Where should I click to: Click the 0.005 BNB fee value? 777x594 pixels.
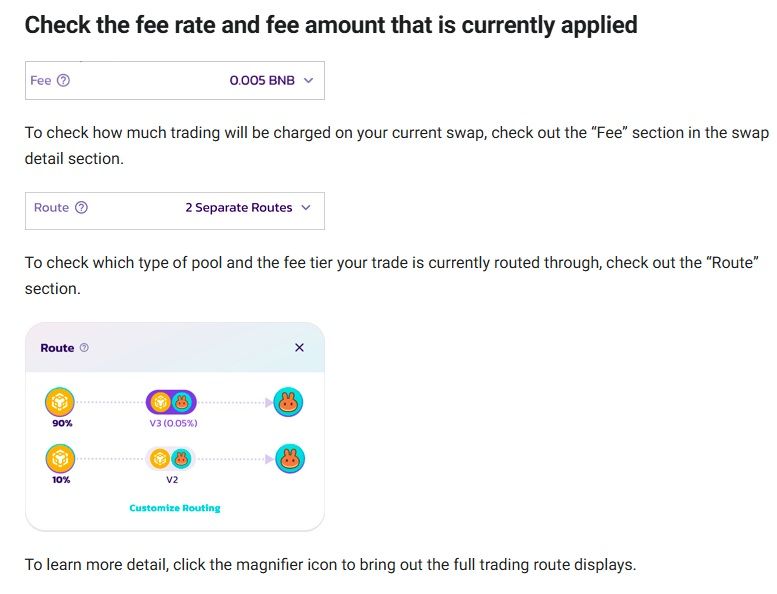click(x=262, y=81)
